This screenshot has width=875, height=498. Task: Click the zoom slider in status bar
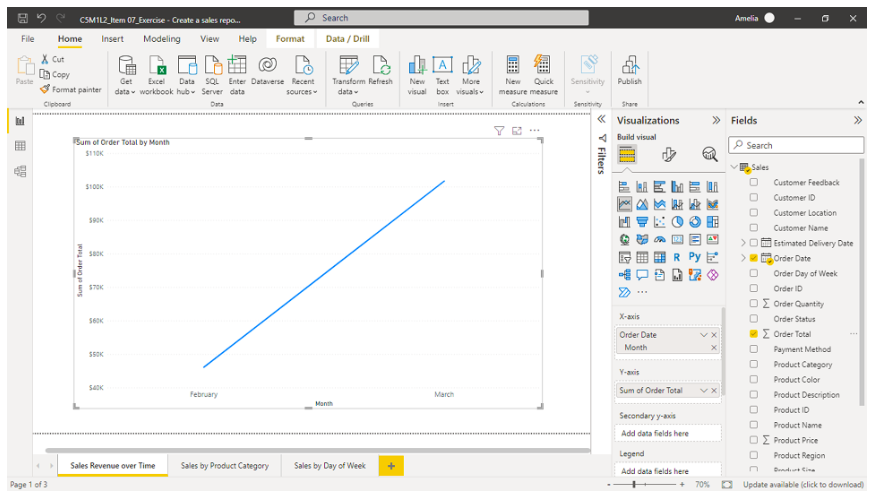pos(636,484)
